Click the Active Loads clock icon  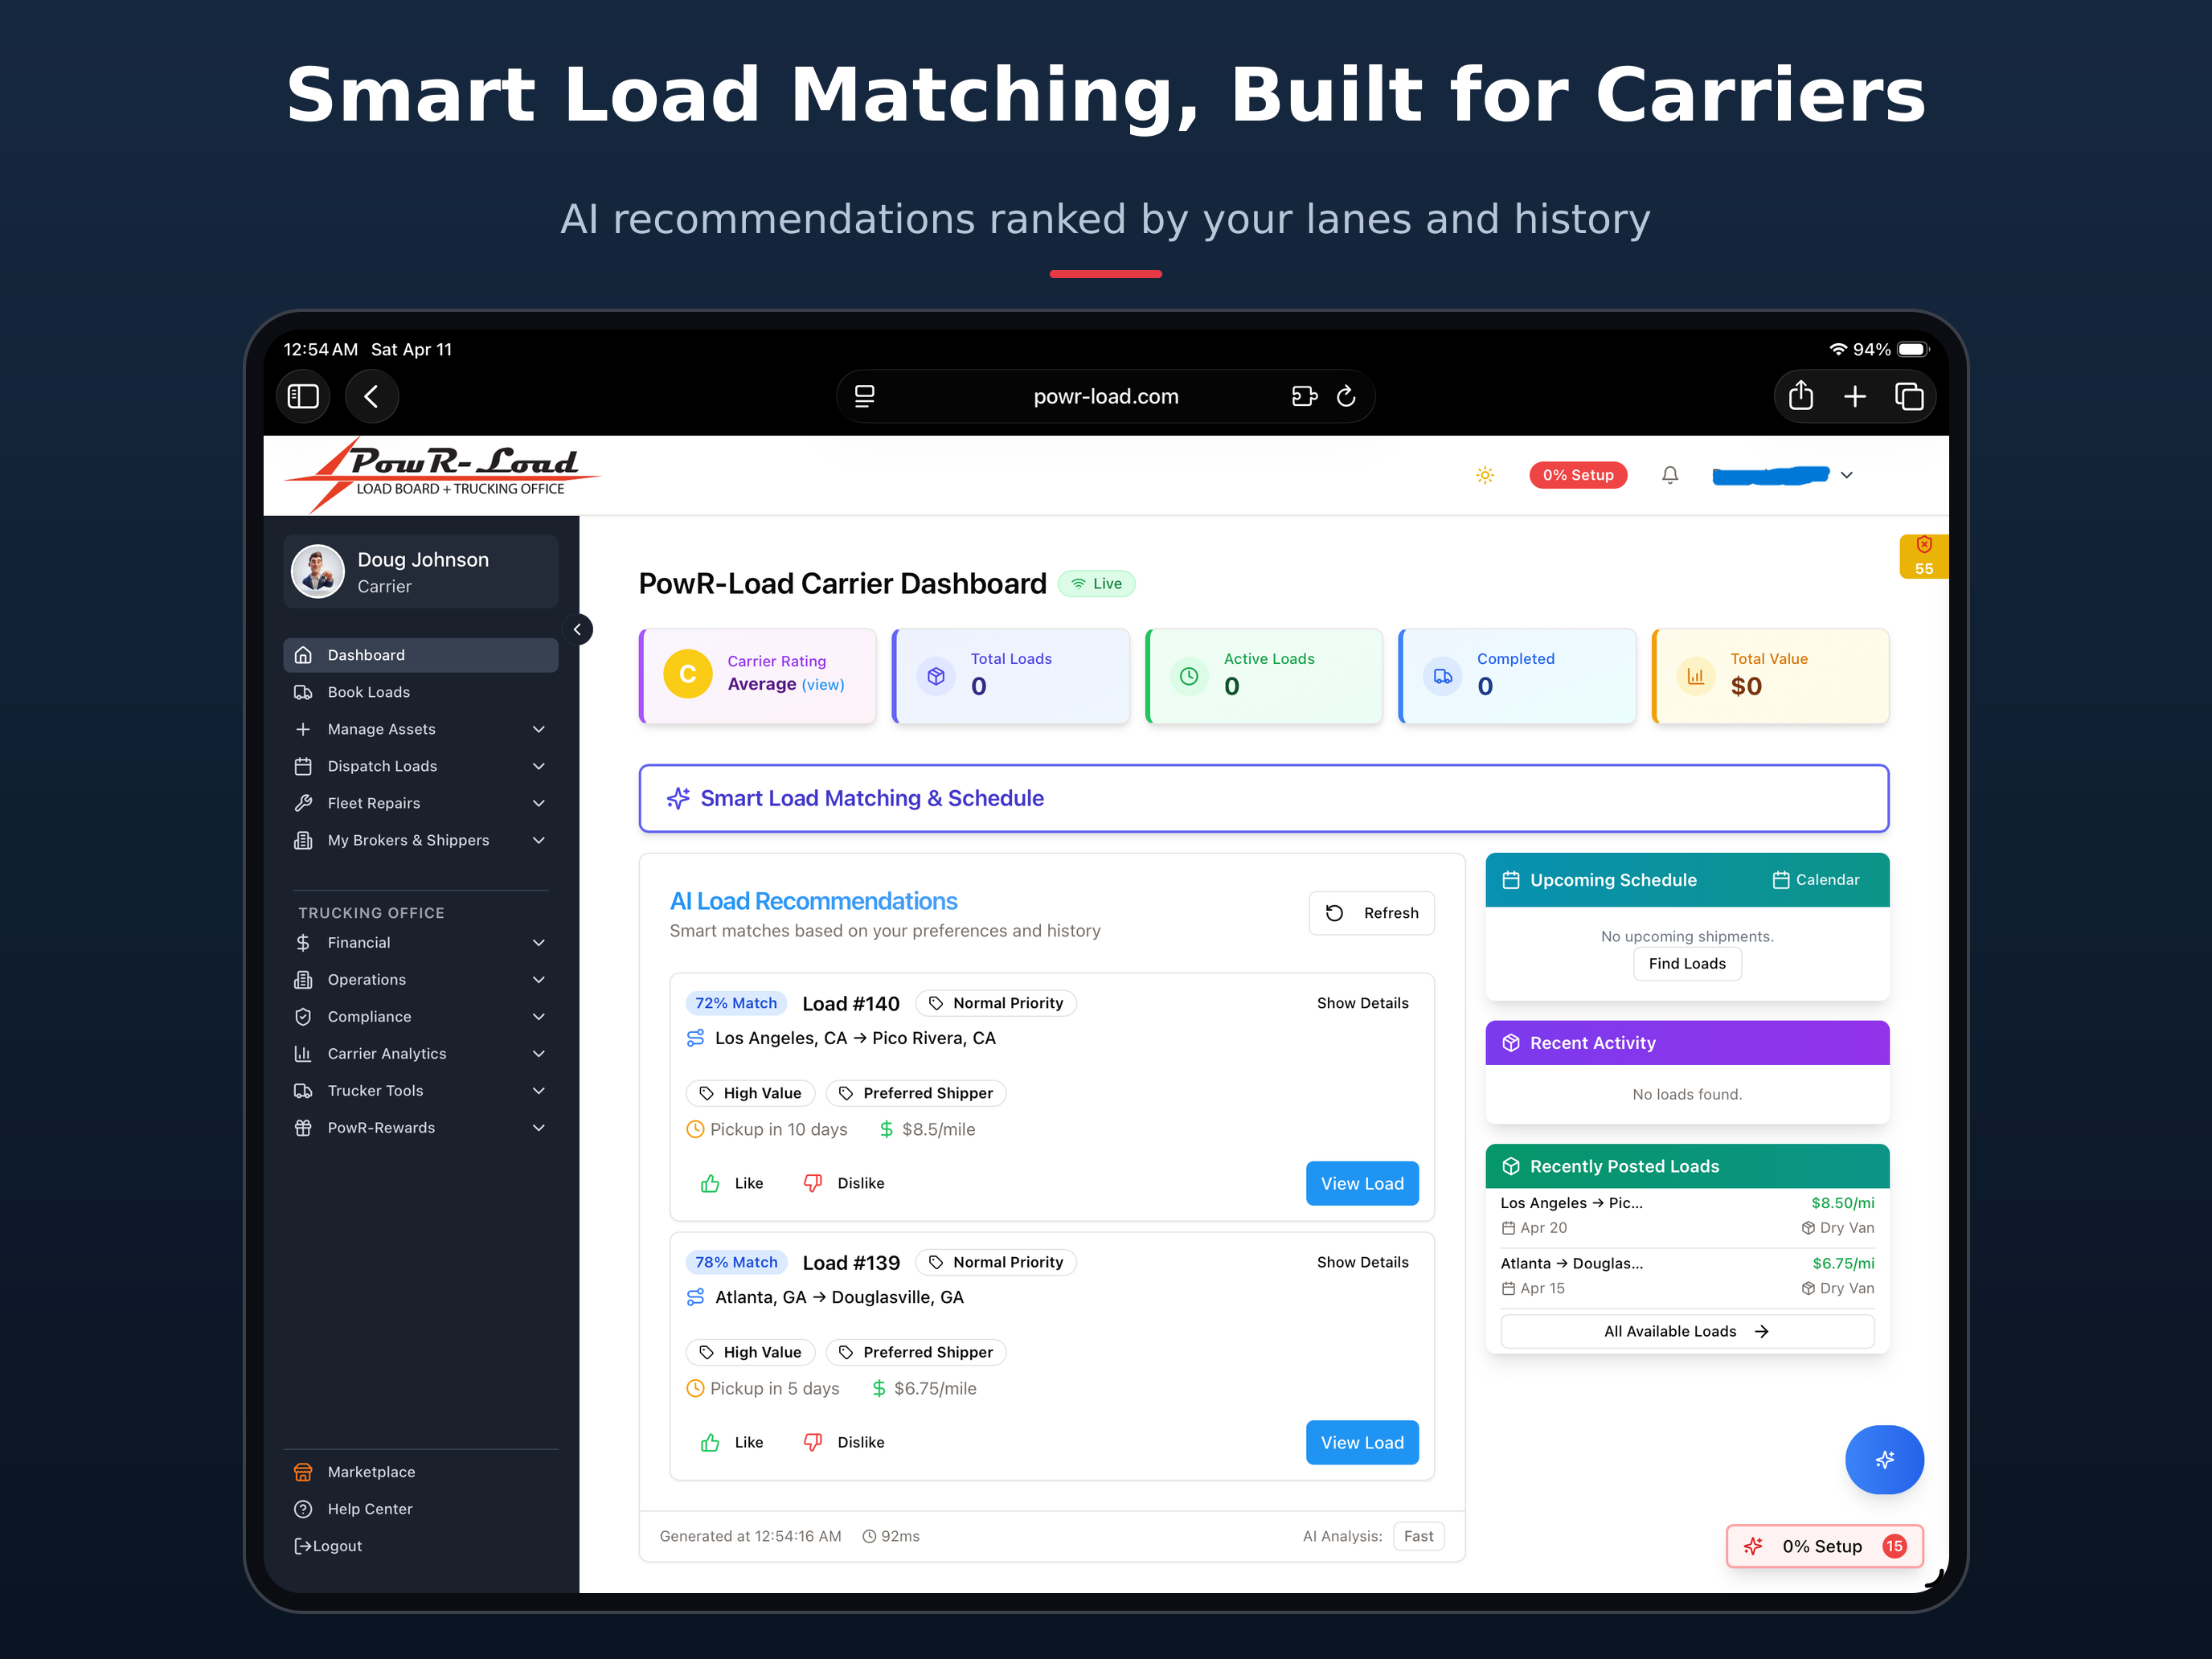[1189, 676]
